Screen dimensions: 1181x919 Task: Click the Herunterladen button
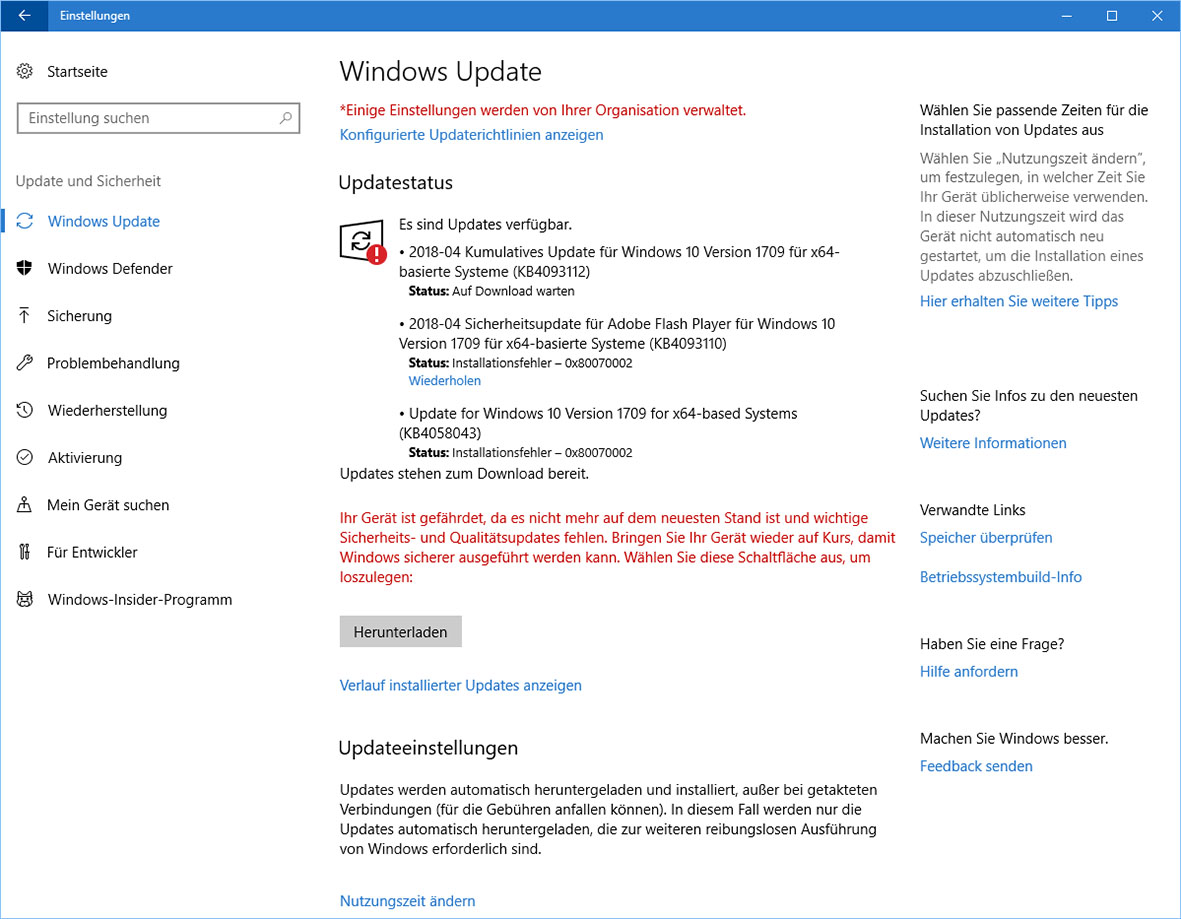(401, 632)
